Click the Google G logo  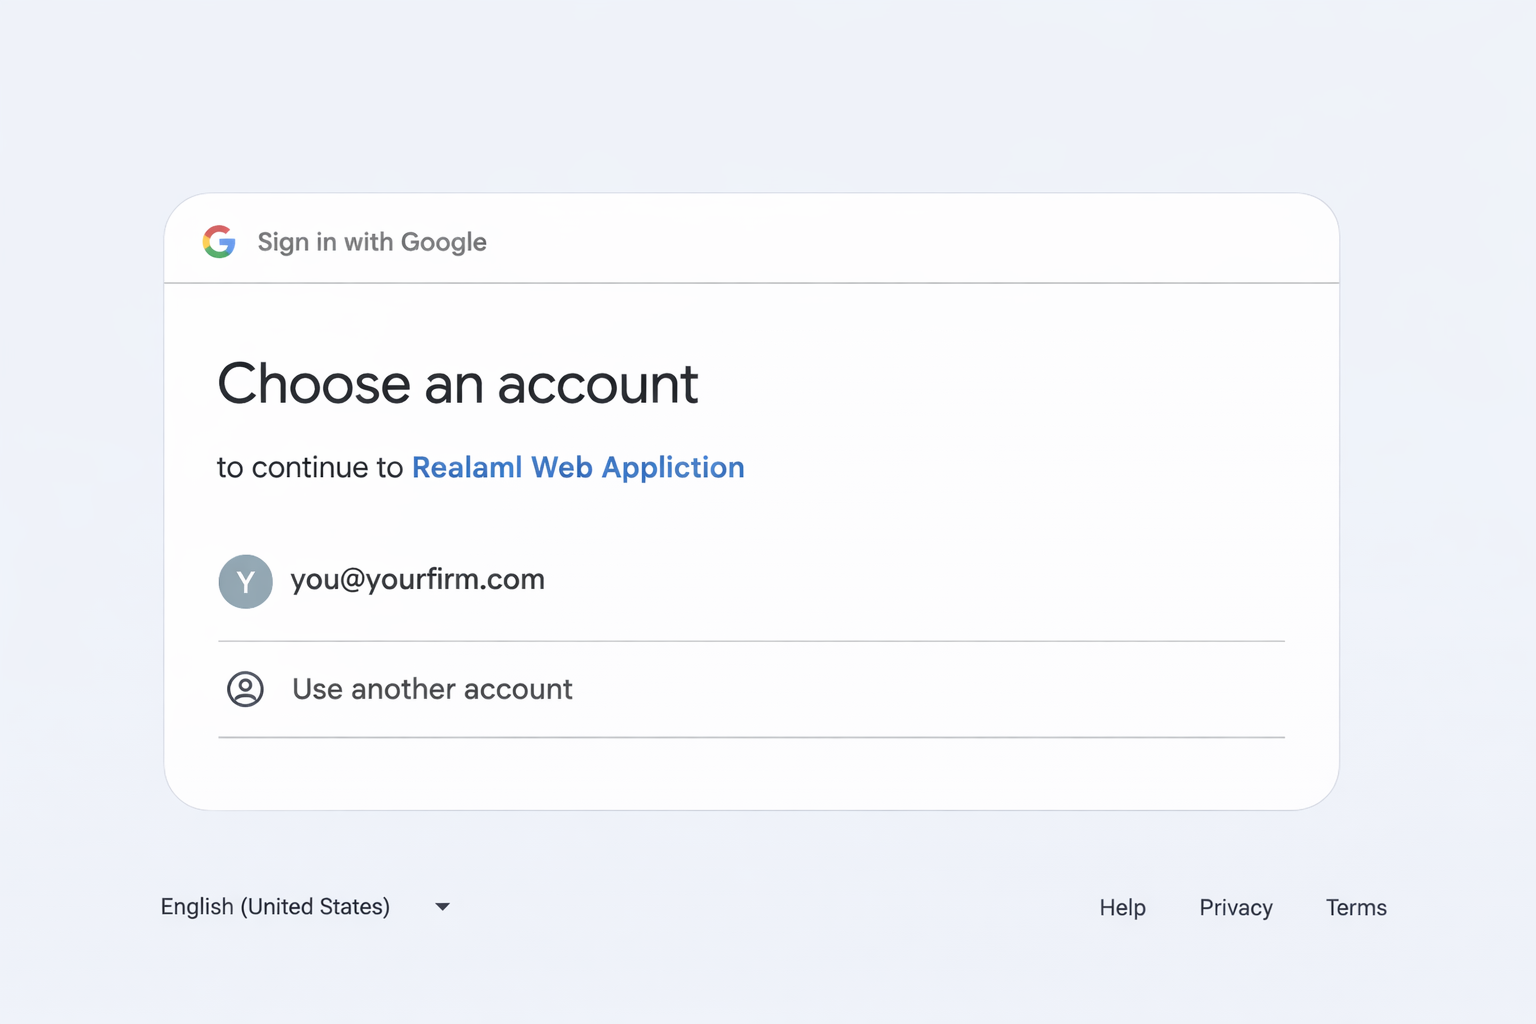pyautogui.click(x=219, y=242)
